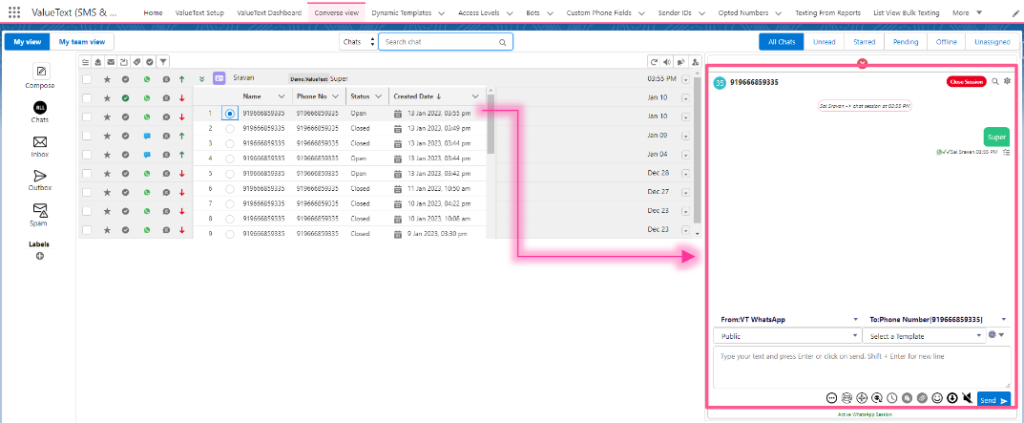Open the Spam folder icon
This screenshot has height=423, width=1024.
[41, 210]
